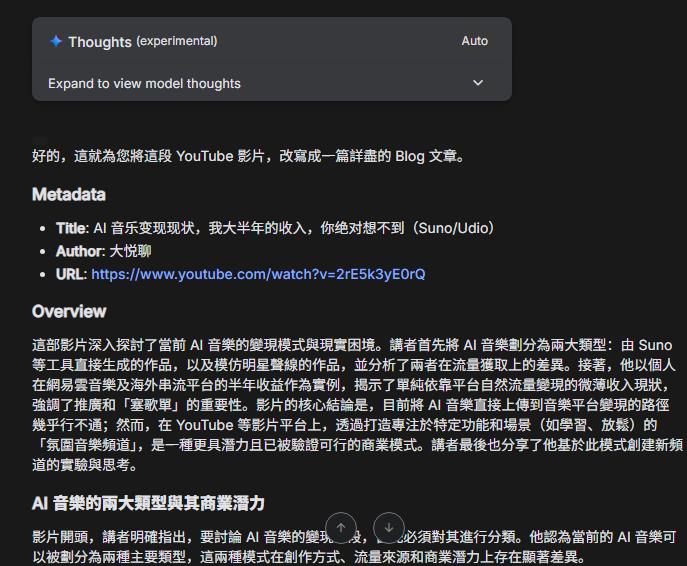Click the Metadata heading
Viewport: 687px width, 566px height.
pyautogui.click(x=69, y=195)
